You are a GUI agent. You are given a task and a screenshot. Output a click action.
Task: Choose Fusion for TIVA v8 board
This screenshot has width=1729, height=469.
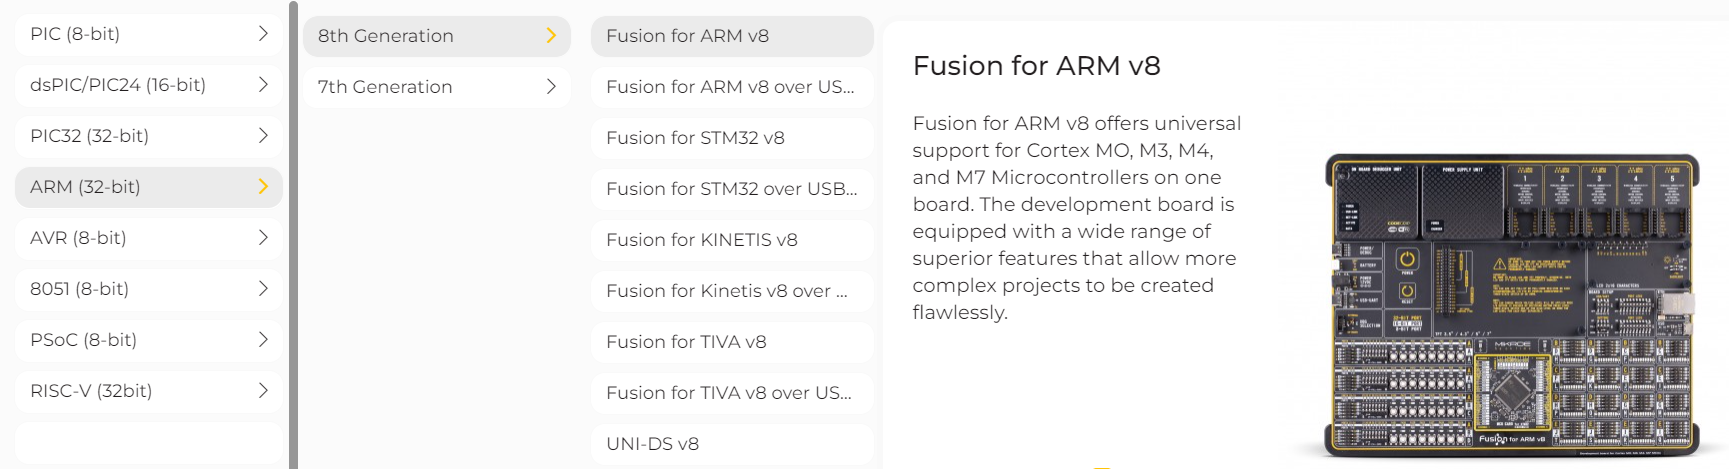tap(732, 342)
